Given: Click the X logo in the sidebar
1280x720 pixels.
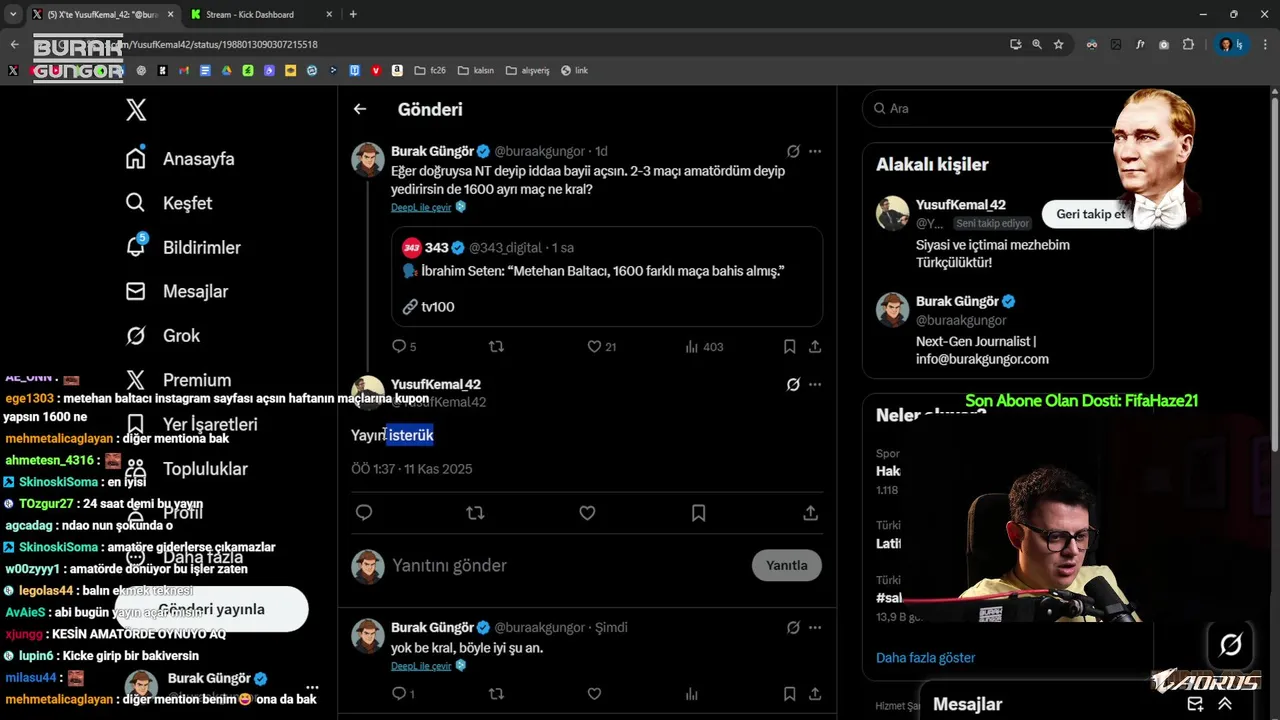Looking at the screenshot, I should (x=136, y=110).
